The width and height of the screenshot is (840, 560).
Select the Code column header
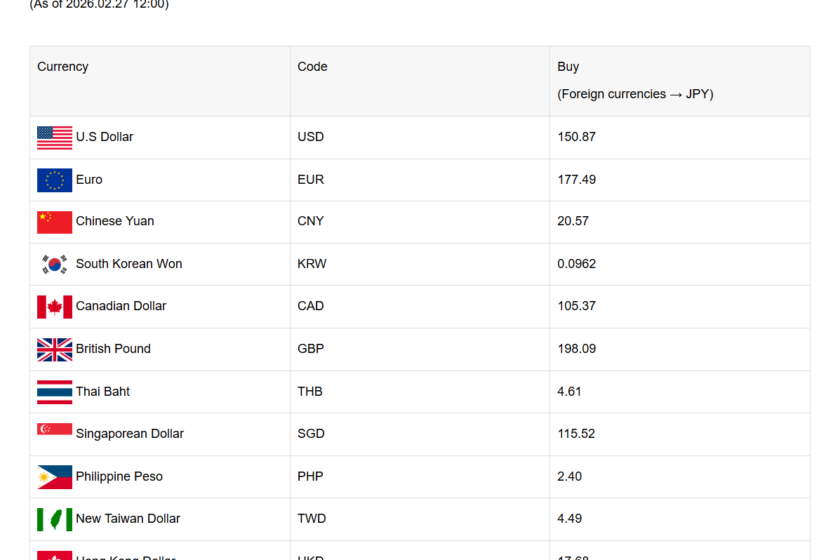point(312,67)
